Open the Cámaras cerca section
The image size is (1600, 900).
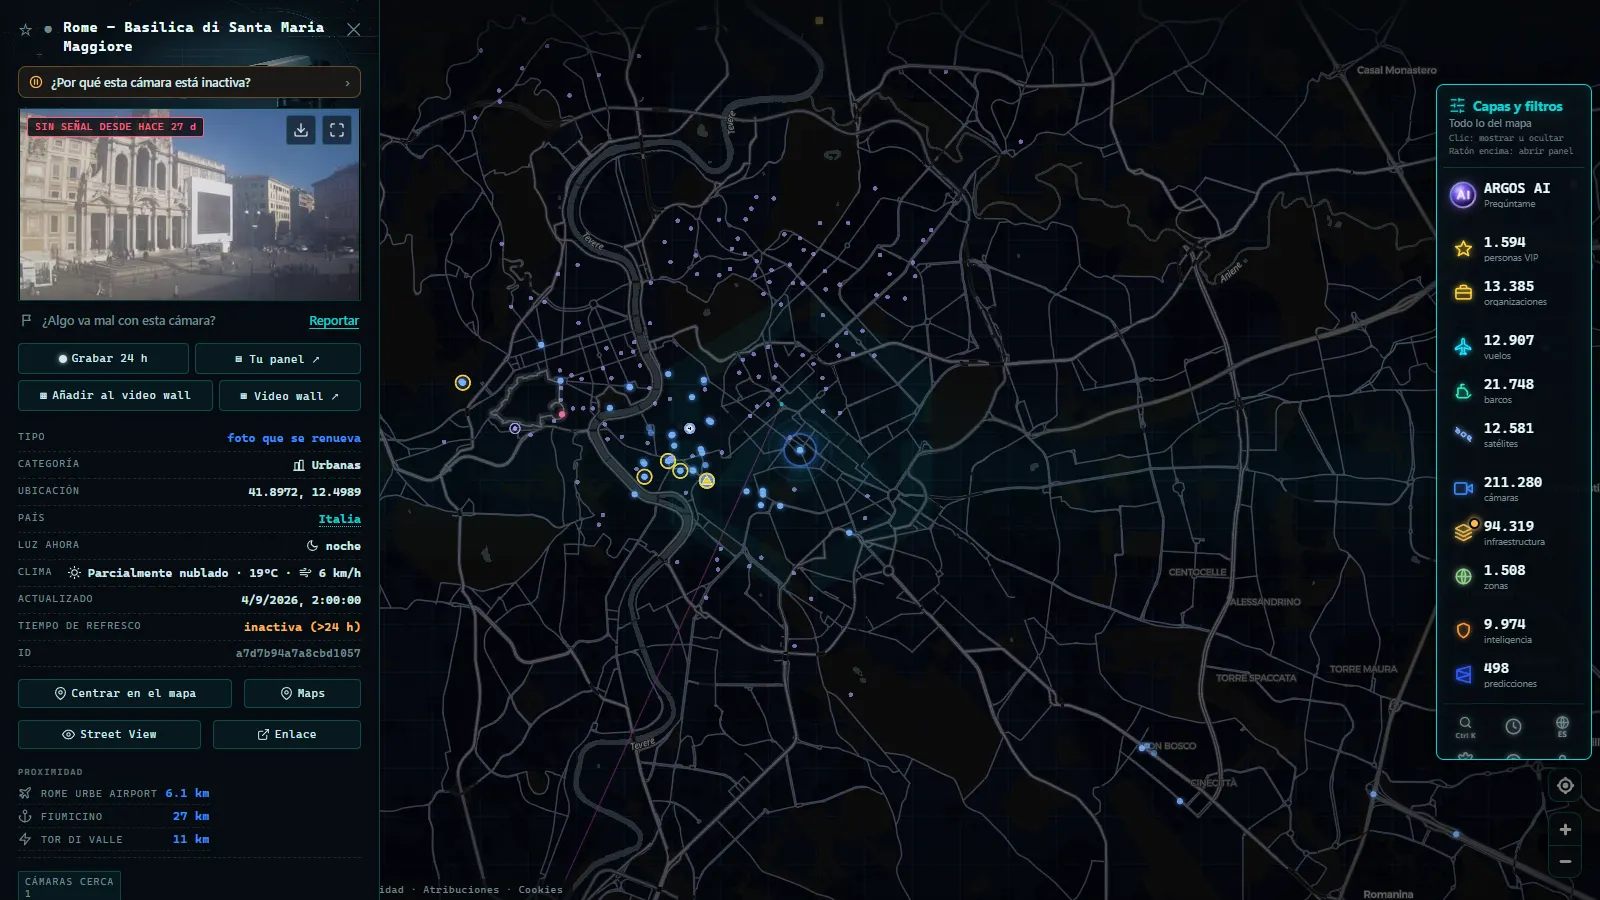[x=69, y=885]
